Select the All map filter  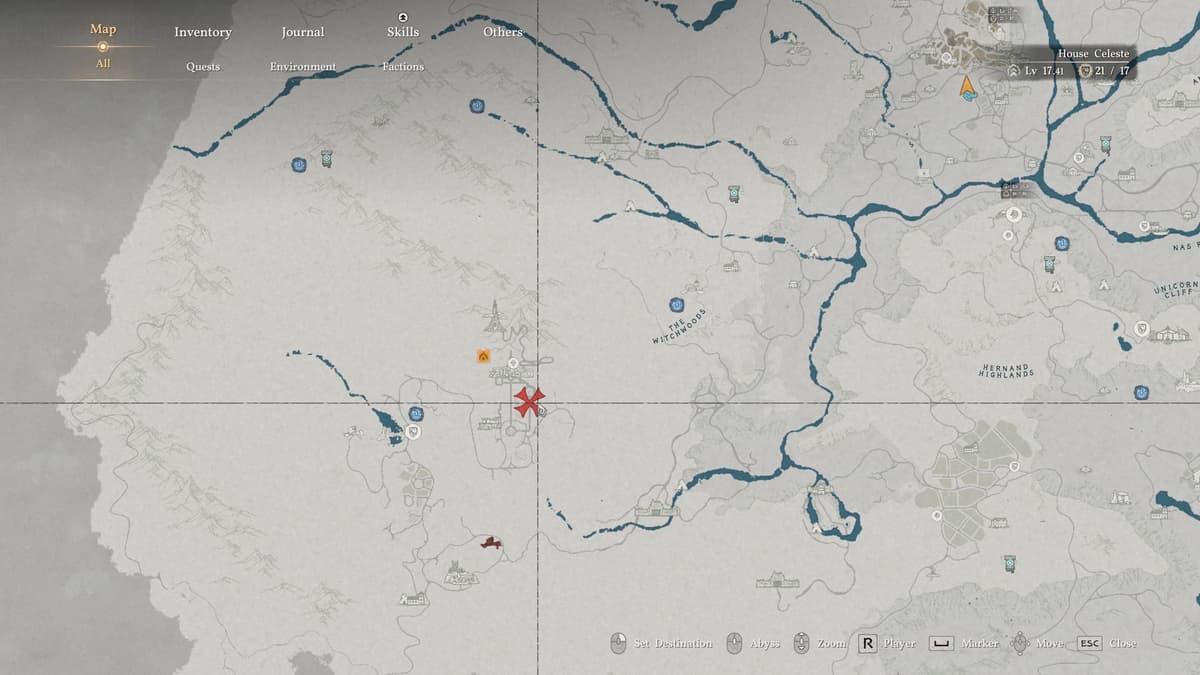(x=102, y=64)
